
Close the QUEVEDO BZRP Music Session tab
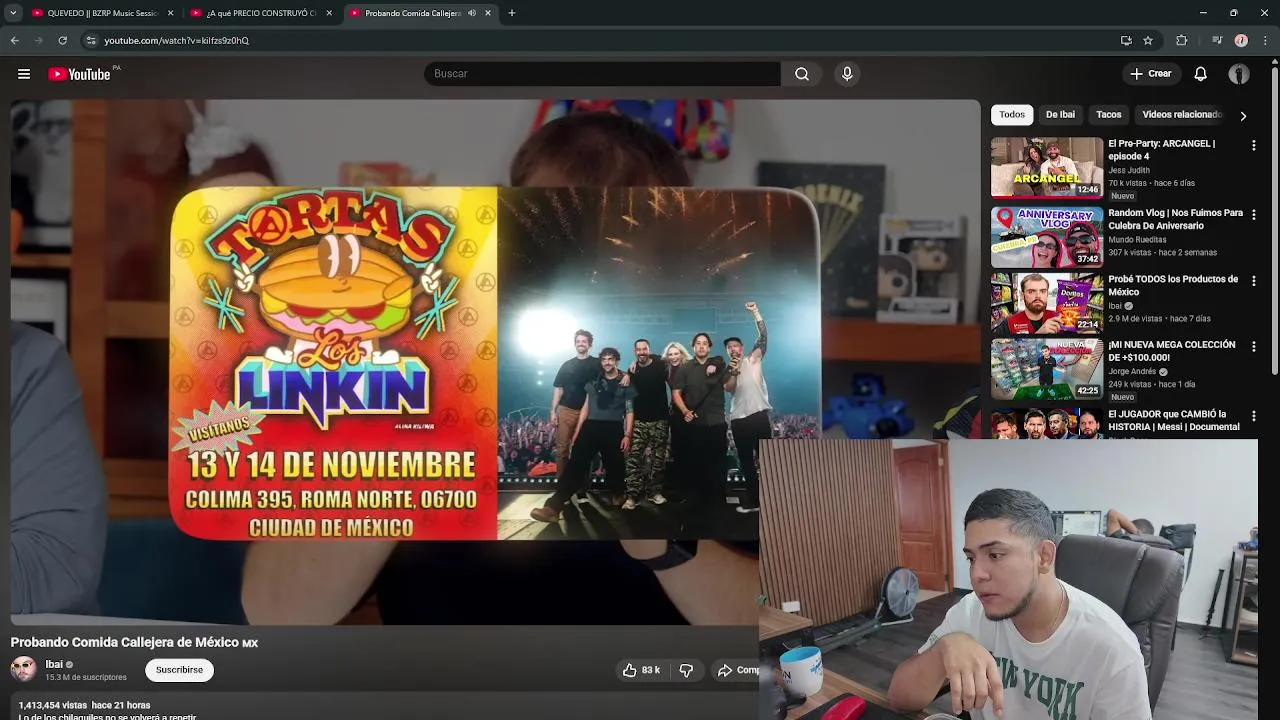coord(170,13)
